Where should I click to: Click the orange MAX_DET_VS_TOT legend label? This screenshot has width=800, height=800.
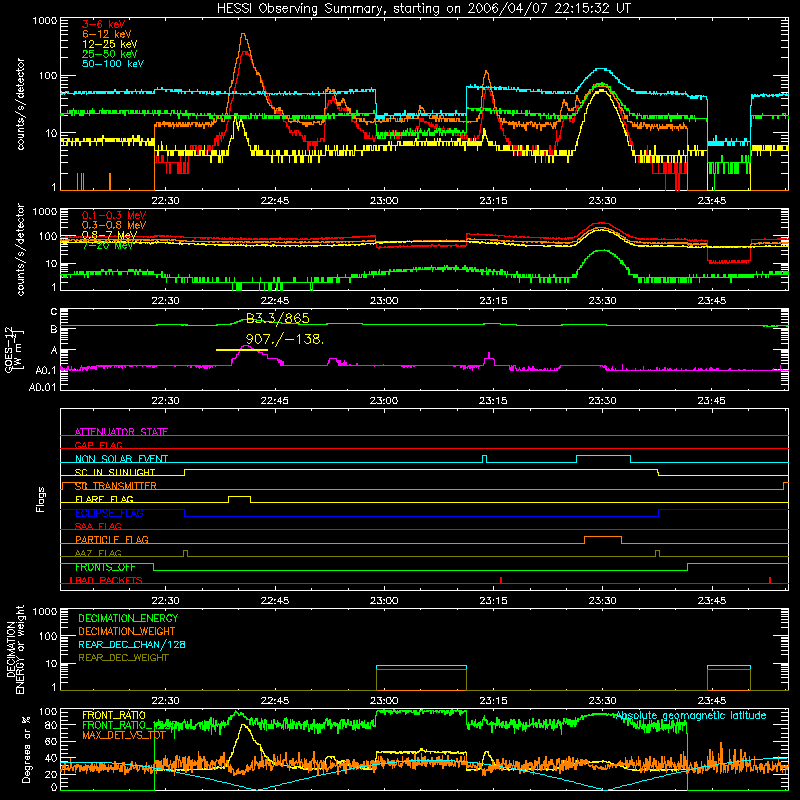[123, 735]
